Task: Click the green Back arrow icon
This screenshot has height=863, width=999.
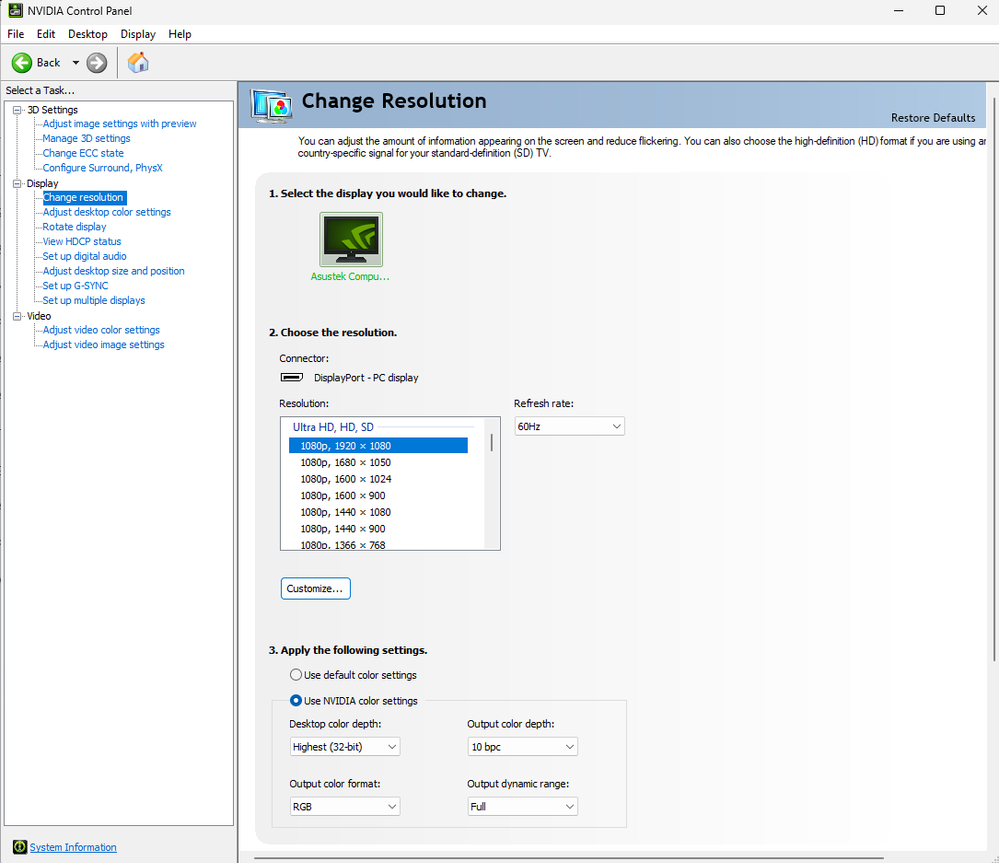Action: (x=22, y=62)
